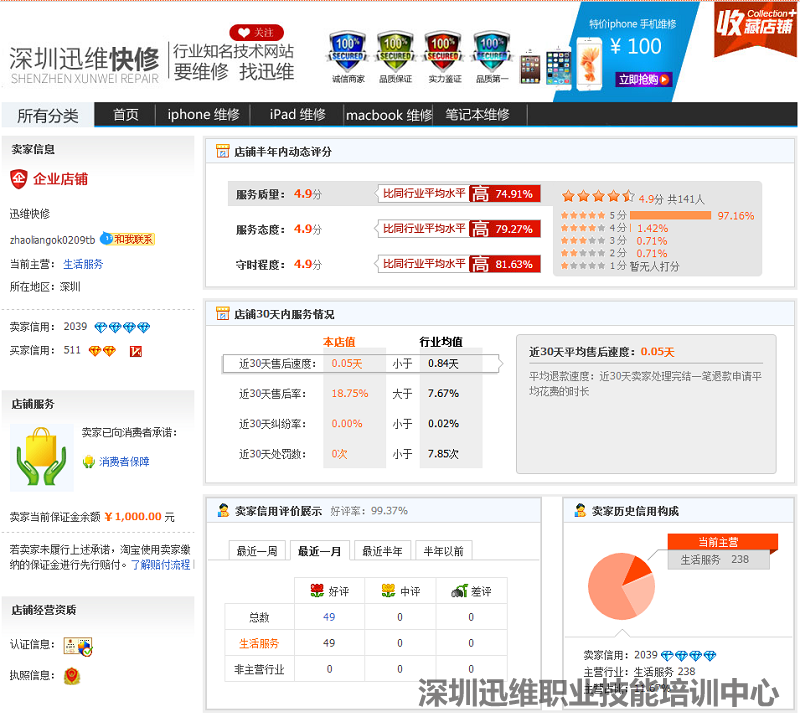This screenshot has width=800, height=717.
Task: Click the 企业店铺 red shield icon
Action: [x=19, y=179]
